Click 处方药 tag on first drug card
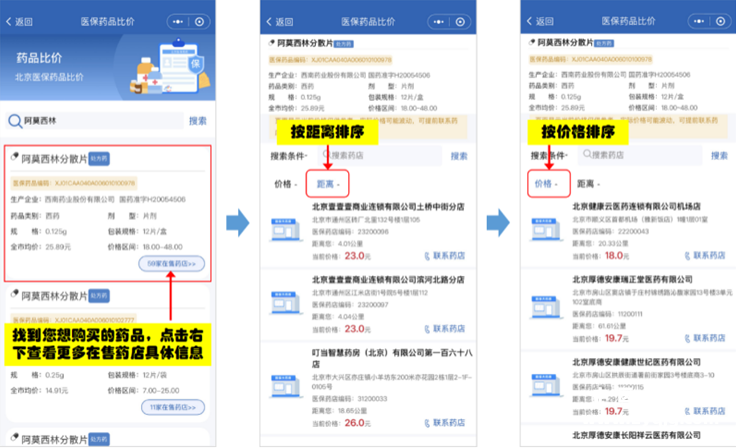The width and height of the screenshot is (736, 448). click(x=99, y=159)
